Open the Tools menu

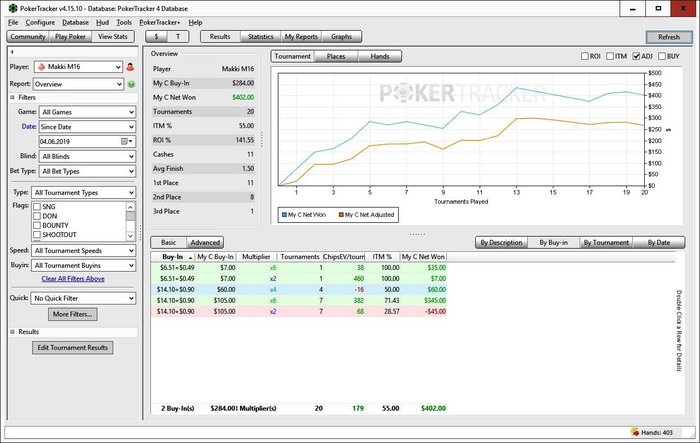124,22
